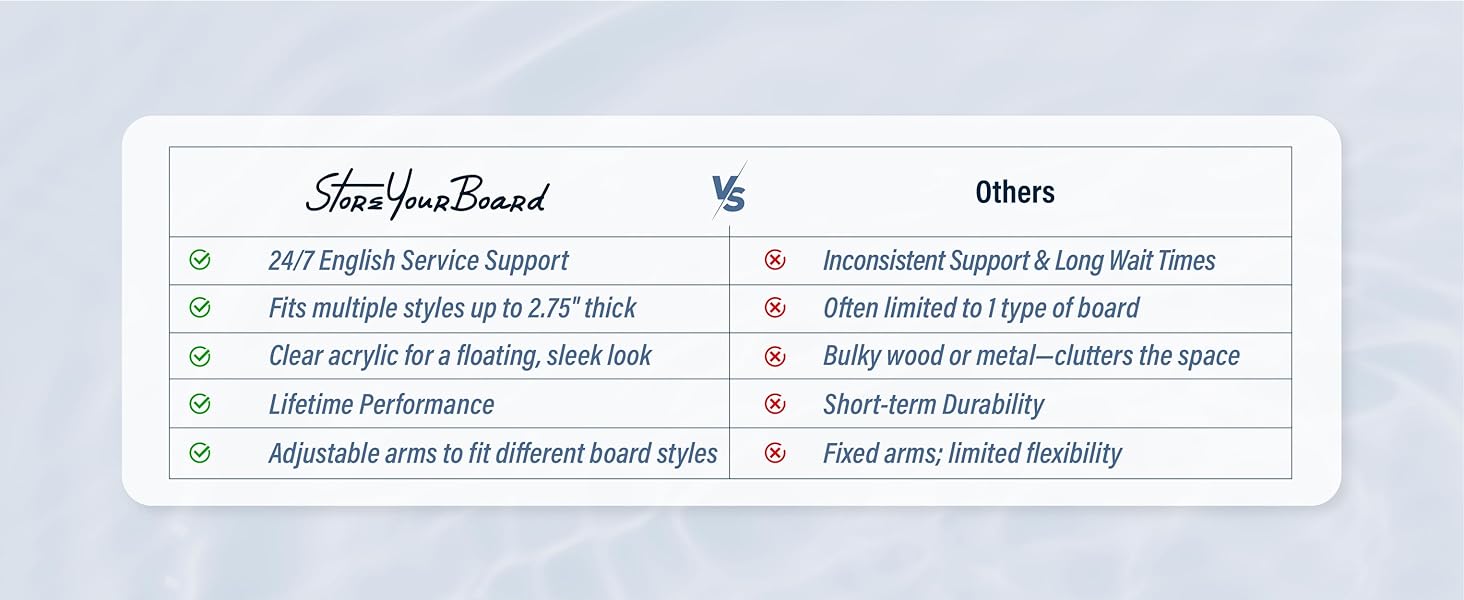The width and height of the screenshot is (1464, 600).
Task: Click red X beside Fixed arms row
Action: [x=775, y=453]
